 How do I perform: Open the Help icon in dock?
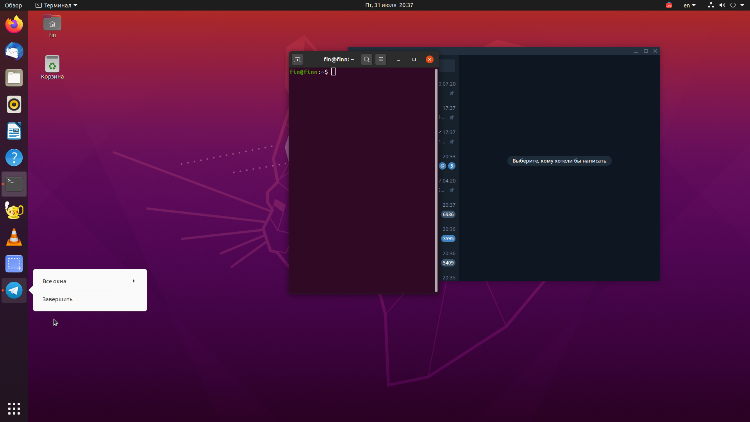[14, 157]
